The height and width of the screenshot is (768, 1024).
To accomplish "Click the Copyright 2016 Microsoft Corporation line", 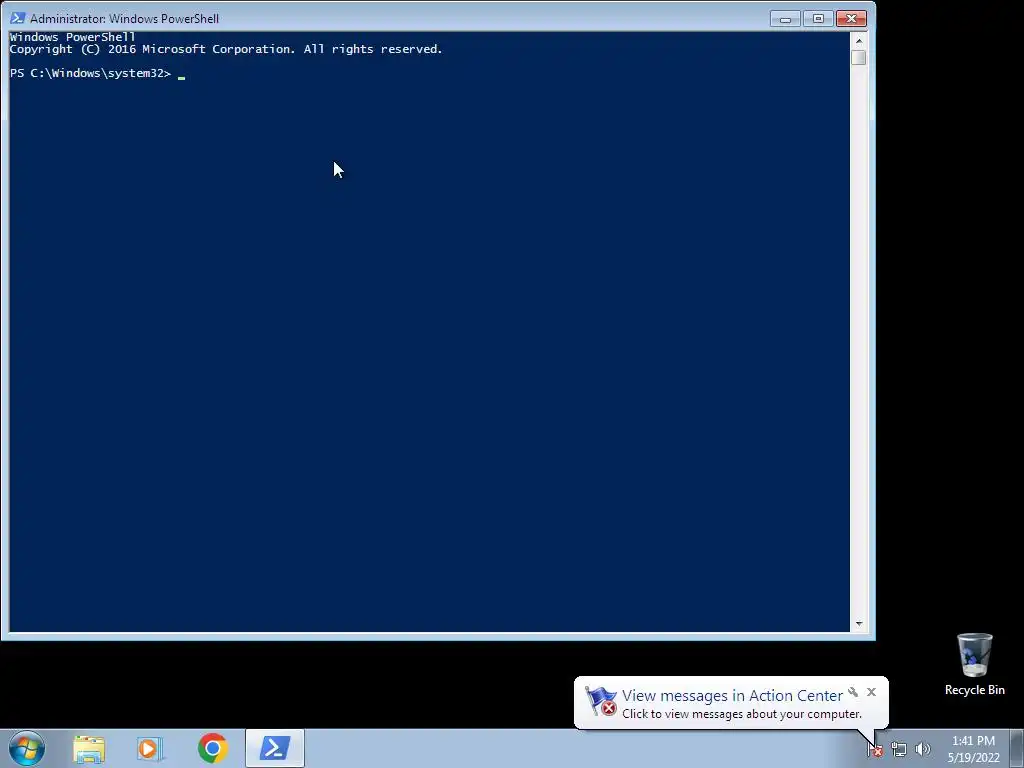I will tap(226, 49).
